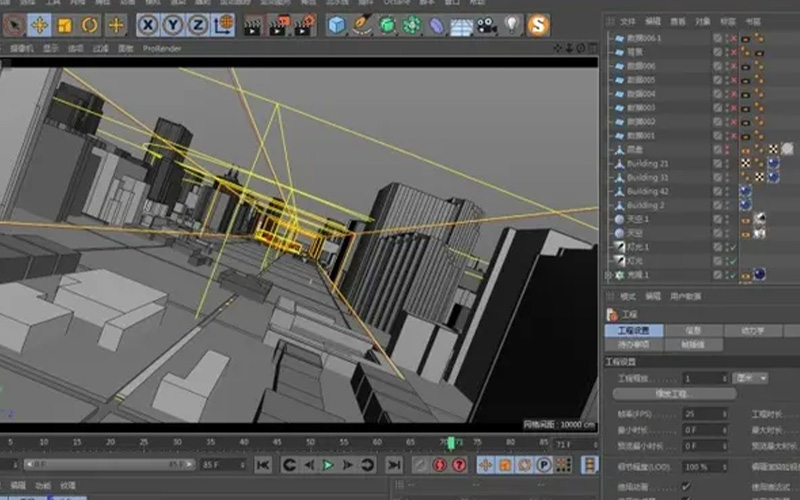The height and width of the screenshot is (500, 800).
Task: Click the red keyframe selection question button
Action: 459,465
